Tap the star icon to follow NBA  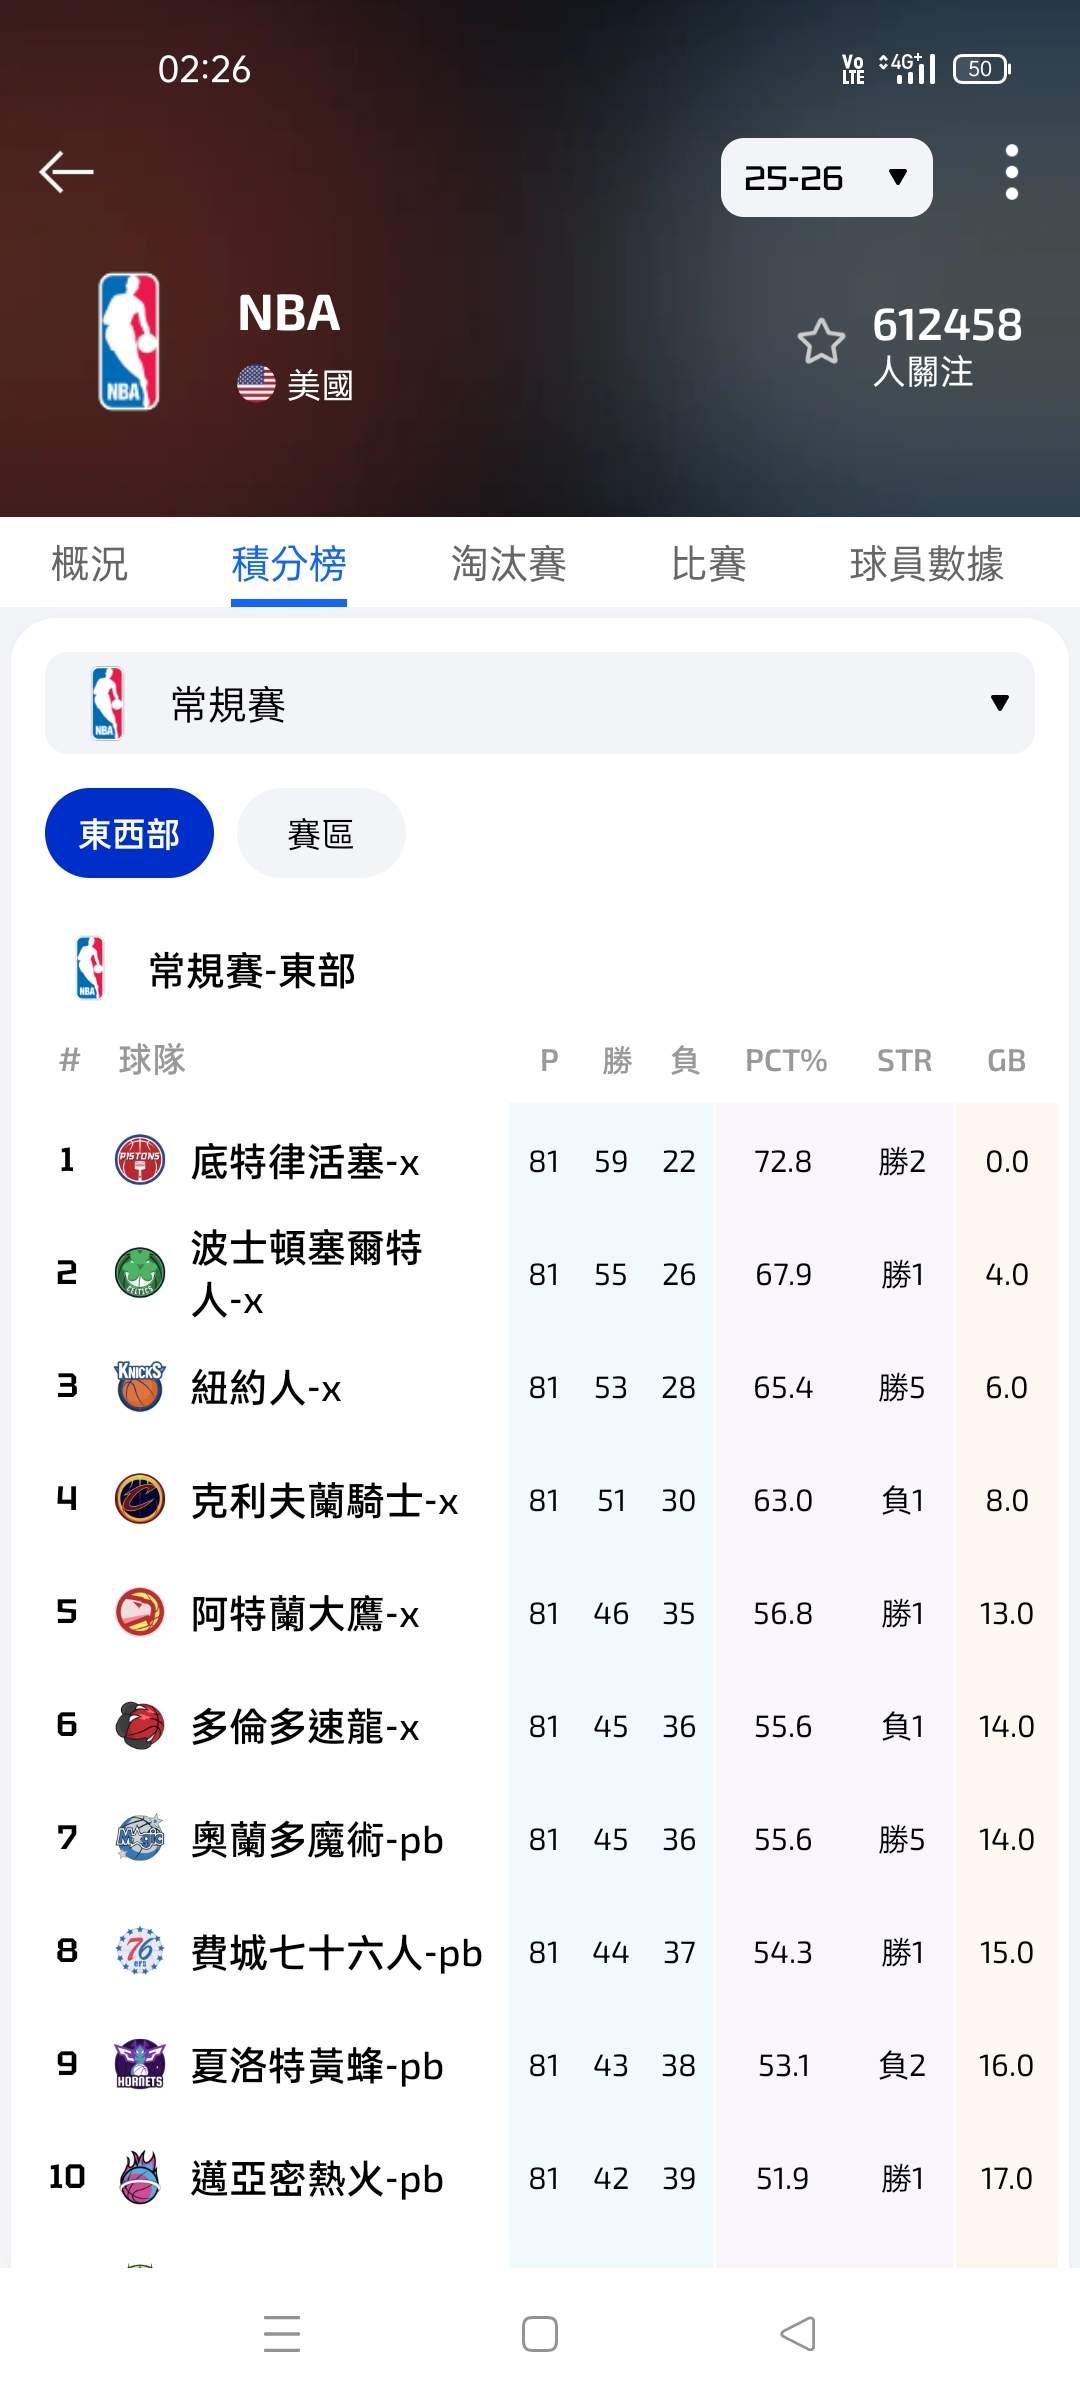tap(821, 342)
